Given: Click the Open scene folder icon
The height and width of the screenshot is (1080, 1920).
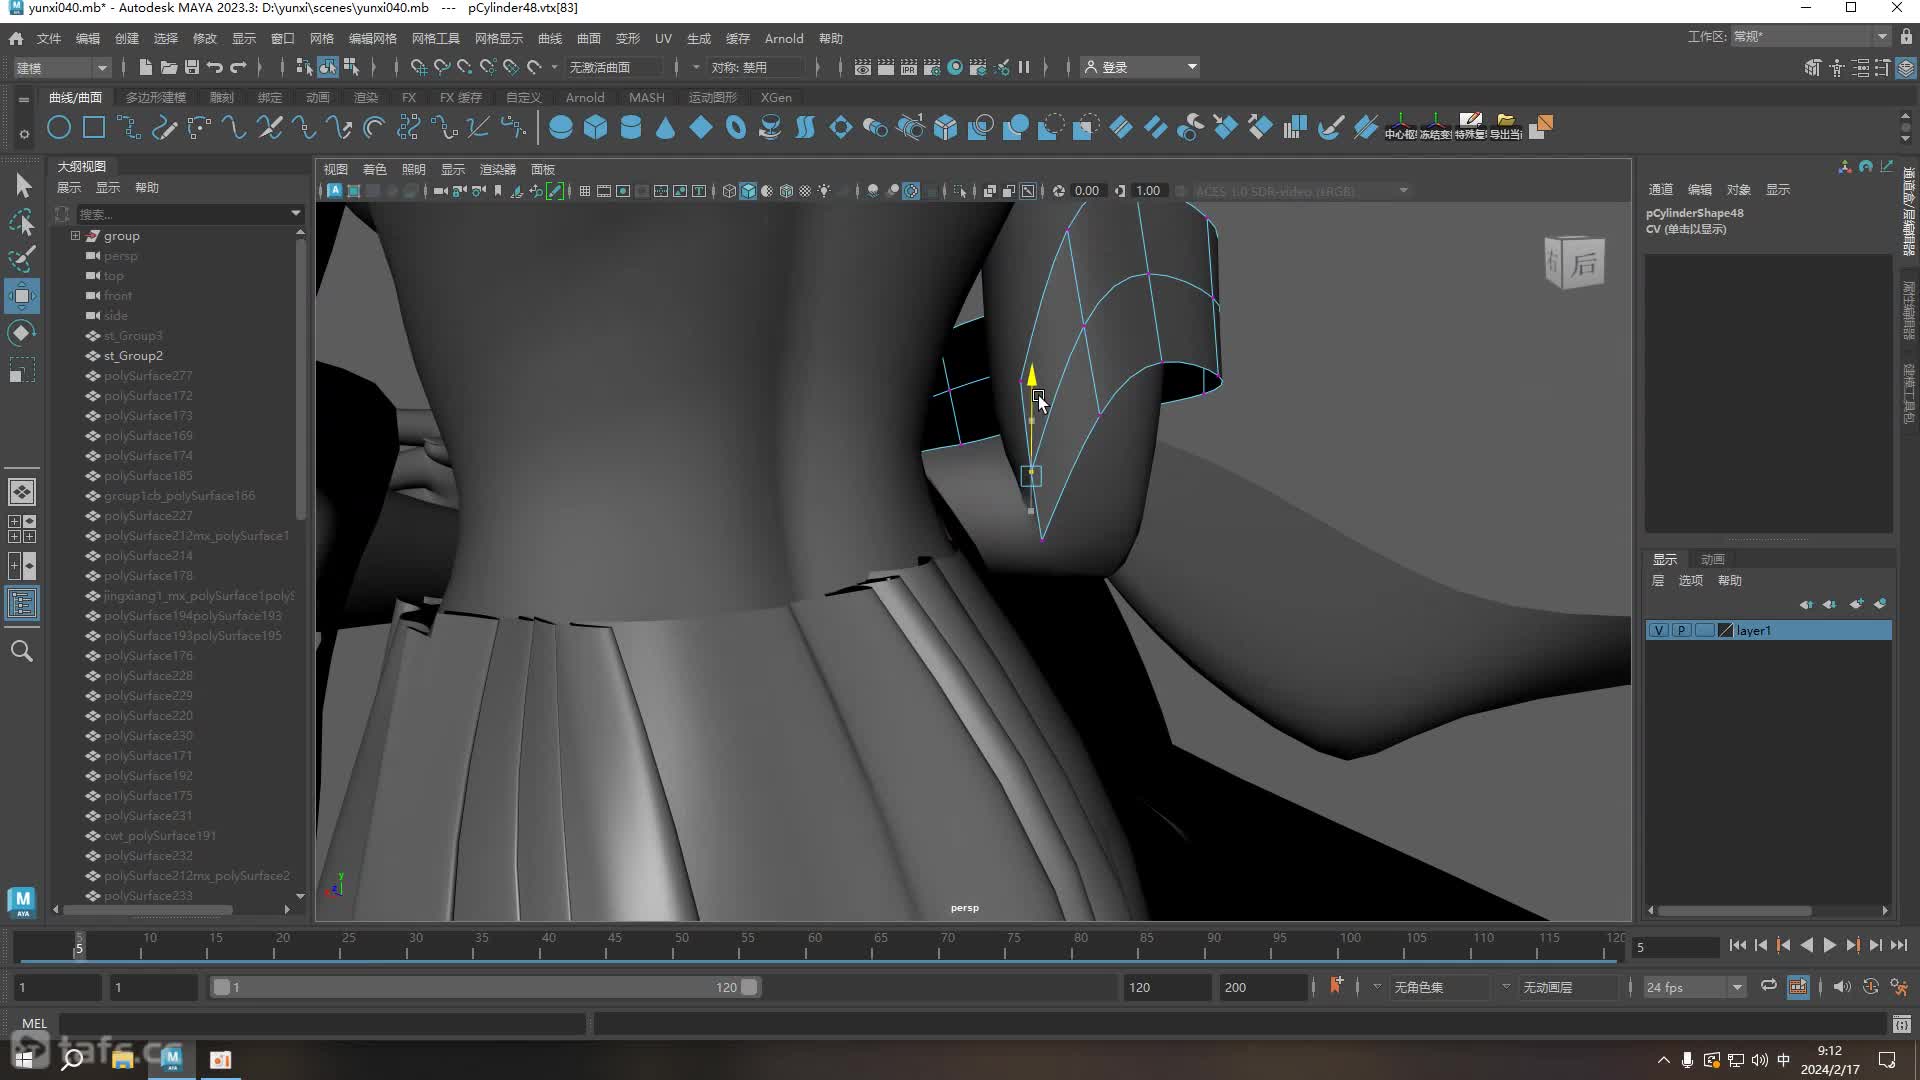Looking at the screenshot, I should point(169,67).
